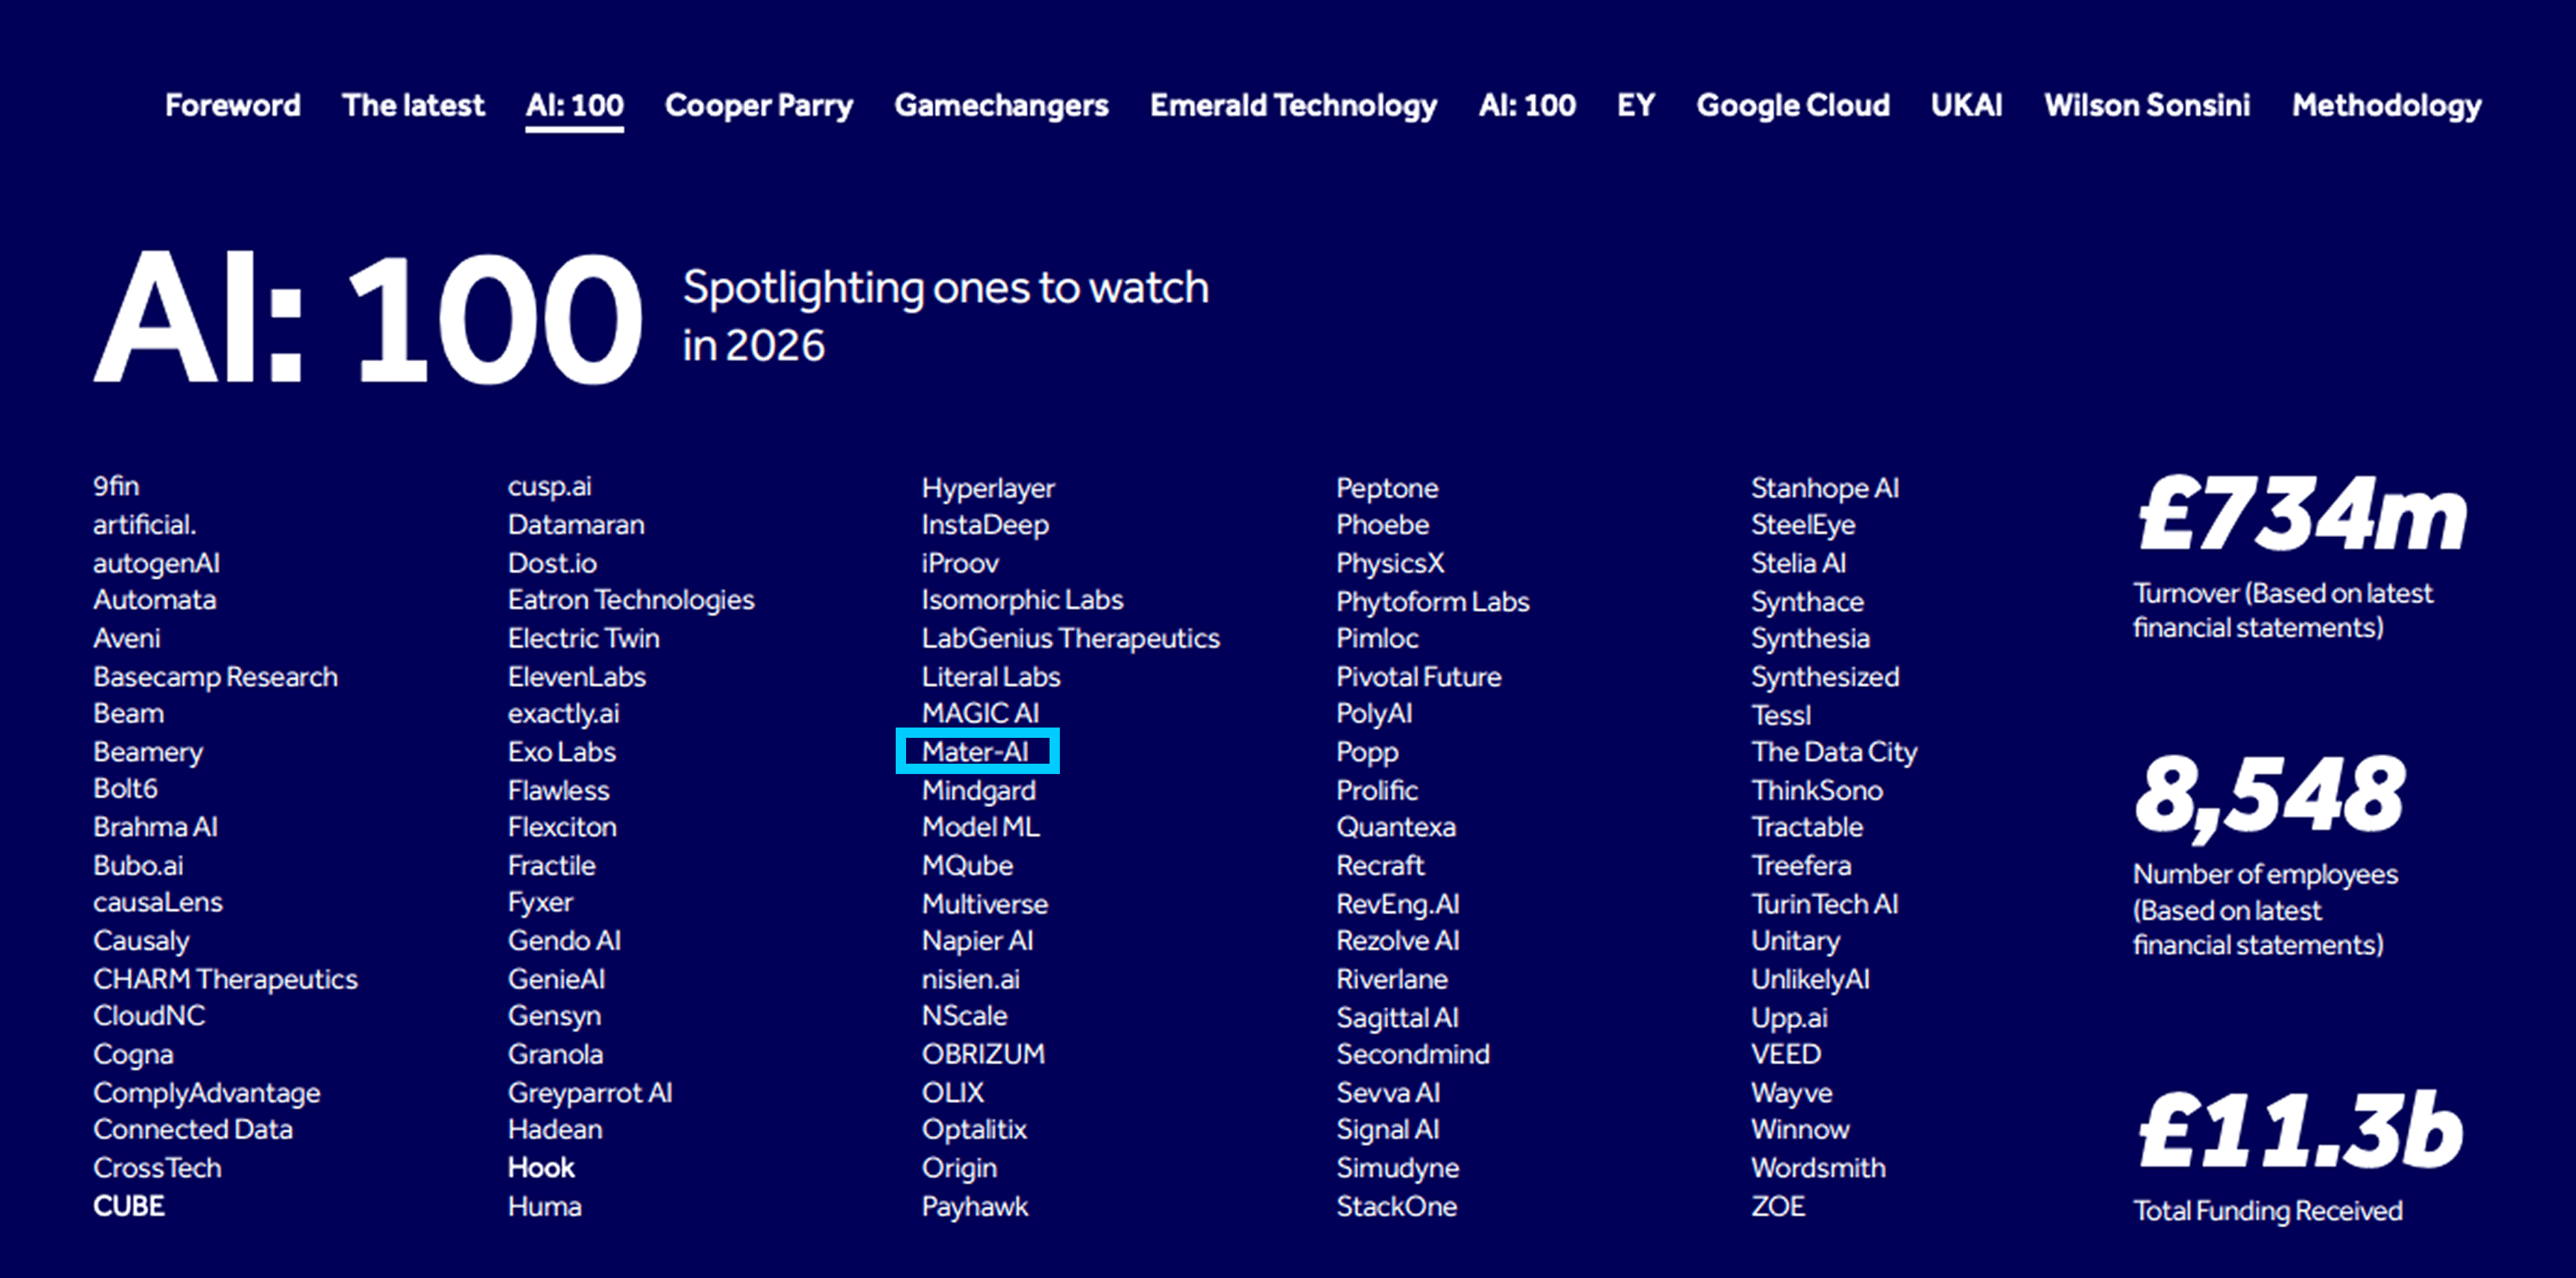Screen dimensions: 2576x1278
Task: Switch to Gamechangers tab
Action: click(1001, 106)
